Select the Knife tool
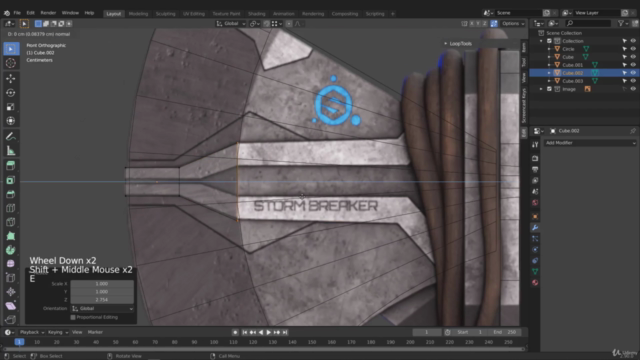Image resolution: width=640 pixels, height=360 pixels. tap(11, 222)
